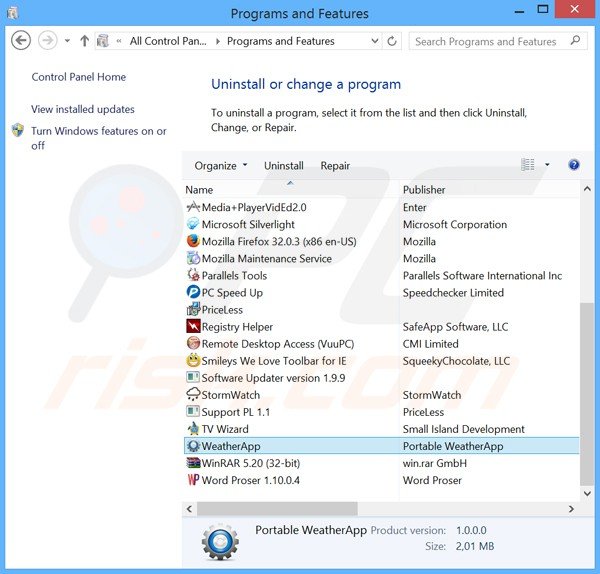
Task: Click the WinRAR 5.20 icon
Action: coord(193,463)
